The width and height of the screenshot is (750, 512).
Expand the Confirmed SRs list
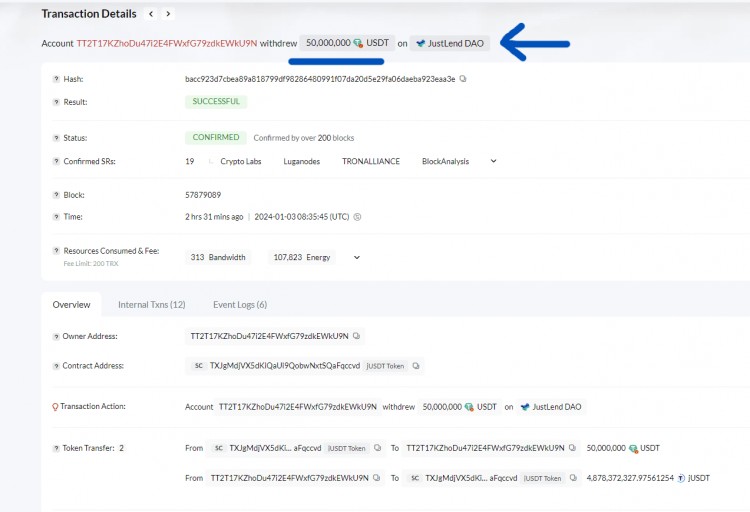click(x=493, y=160)
